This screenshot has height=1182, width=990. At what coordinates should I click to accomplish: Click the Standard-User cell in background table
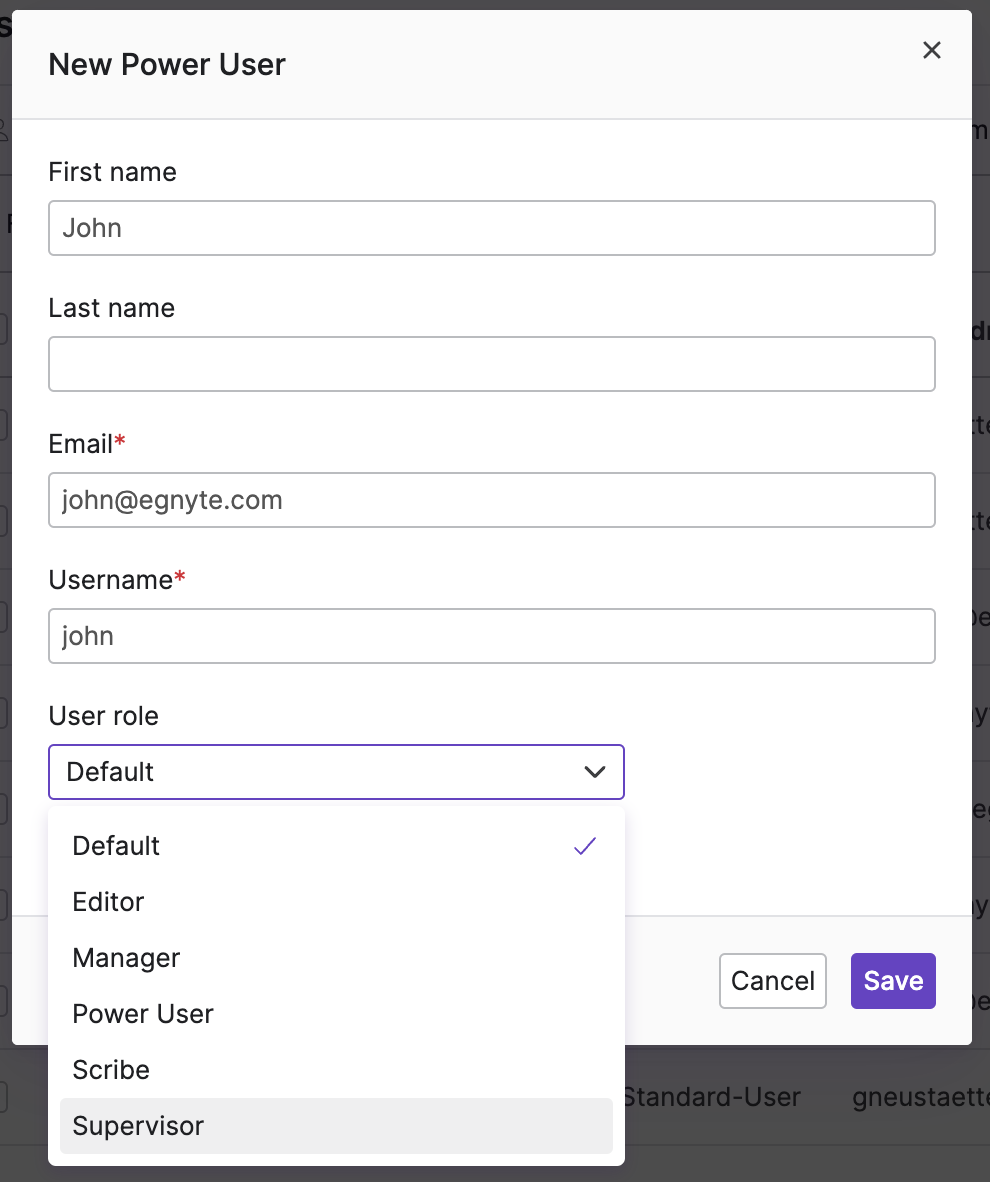pos(712,1097)
